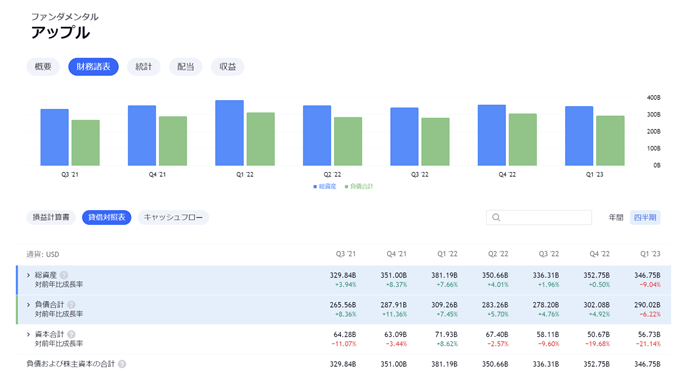Open the 収益 tab
Image resolution: width=680 pixels, height=373 pixels.
click(x=228, y=67)
